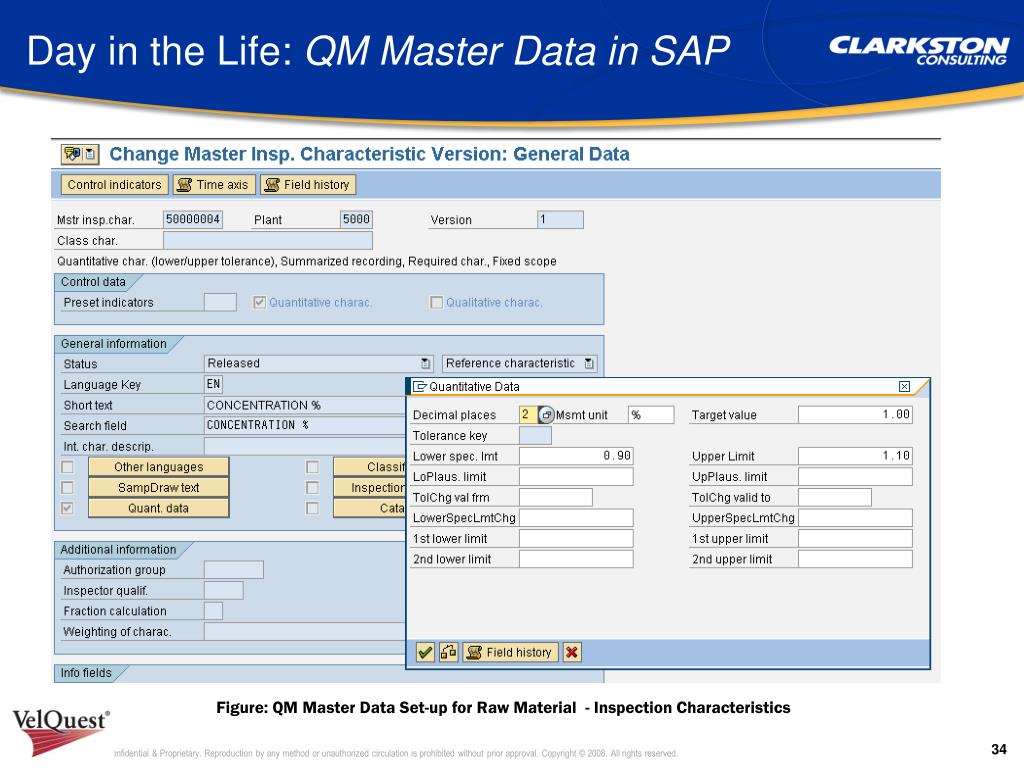Tick the checkbox beside SampDraw text

(x=67, y=488)
